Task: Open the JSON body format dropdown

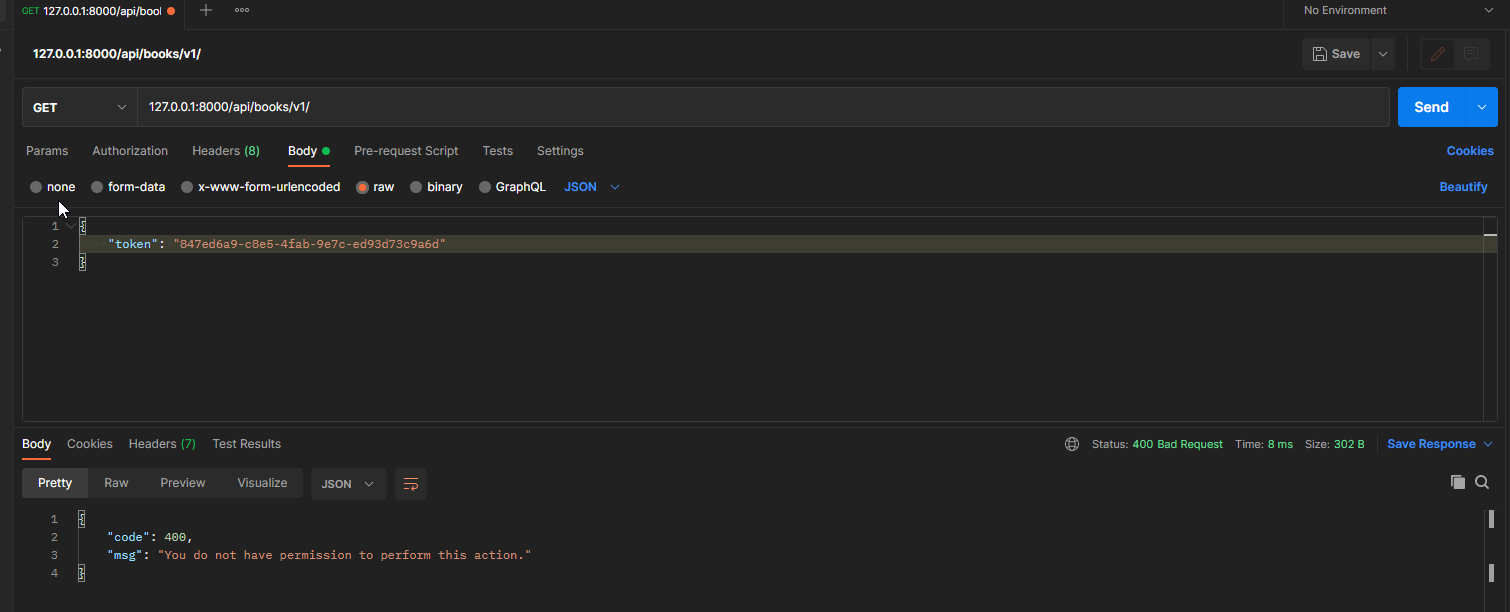Action: tap(592, 187)
